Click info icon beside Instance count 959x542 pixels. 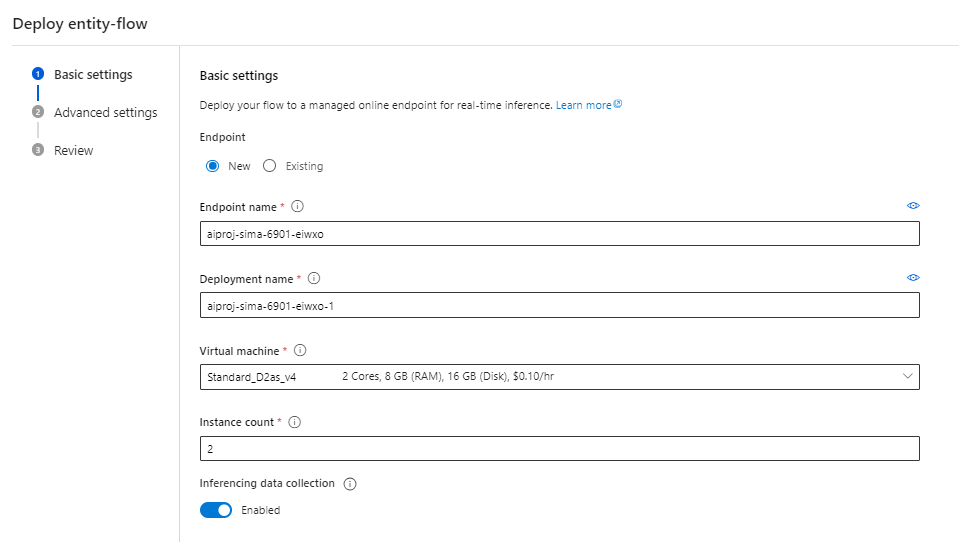pos(294,422)
